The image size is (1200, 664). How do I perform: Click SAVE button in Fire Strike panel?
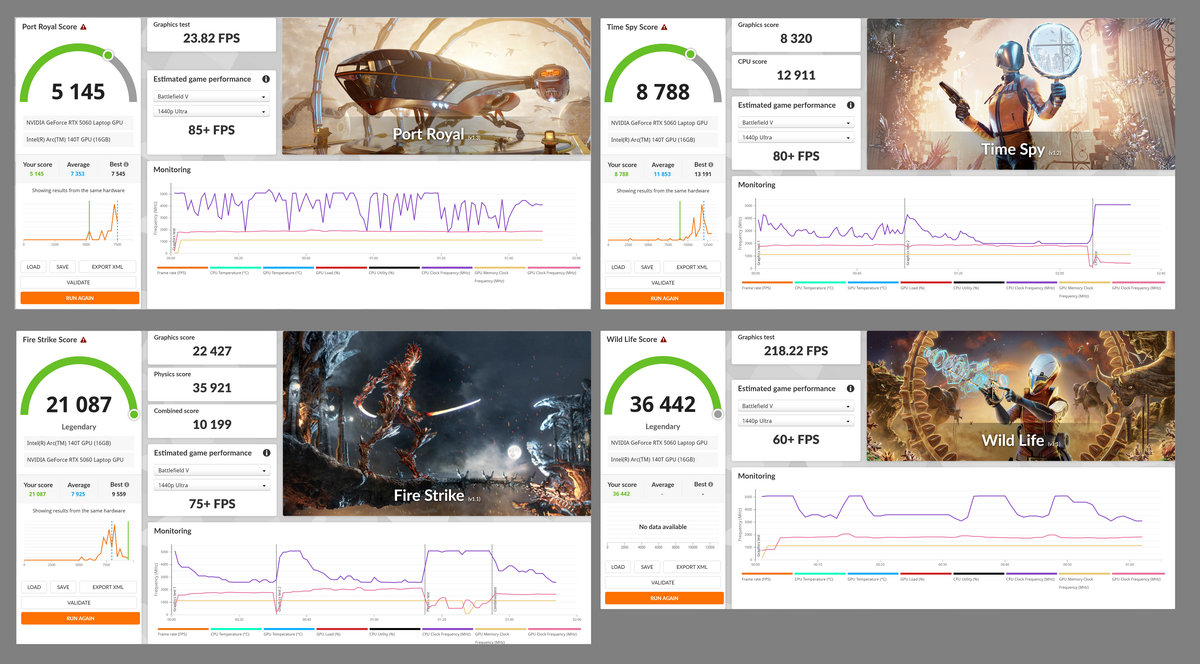point(62,587)
